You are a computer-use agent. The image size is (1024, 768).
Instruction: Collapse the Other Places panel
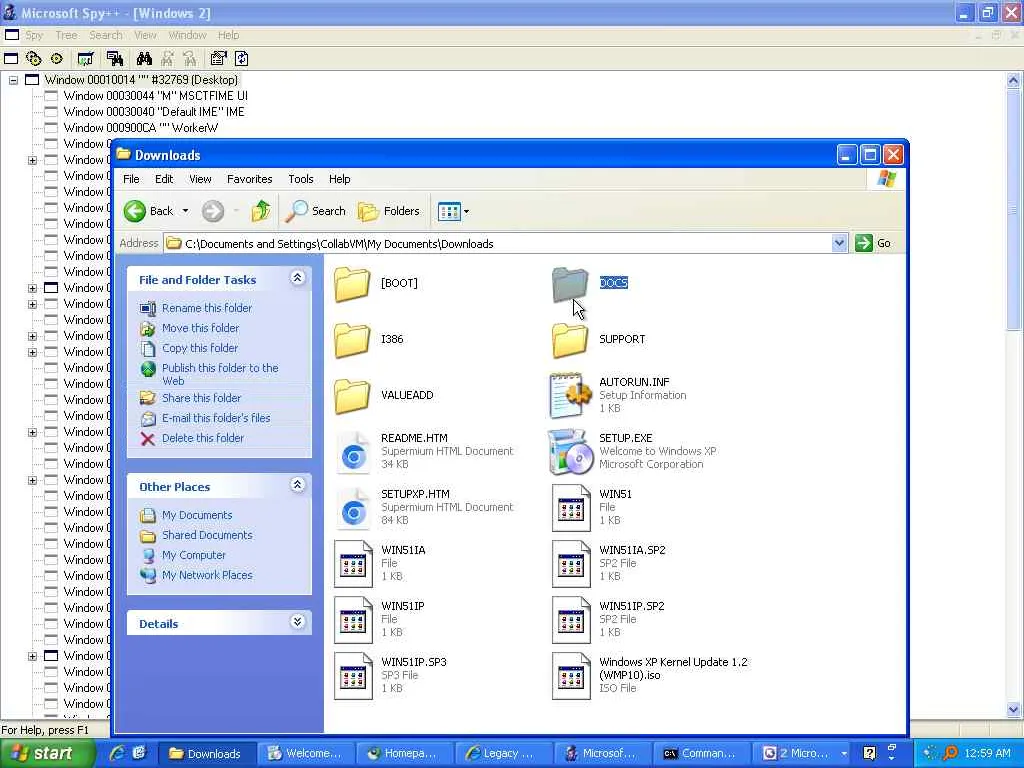click(x=297, y=485)
